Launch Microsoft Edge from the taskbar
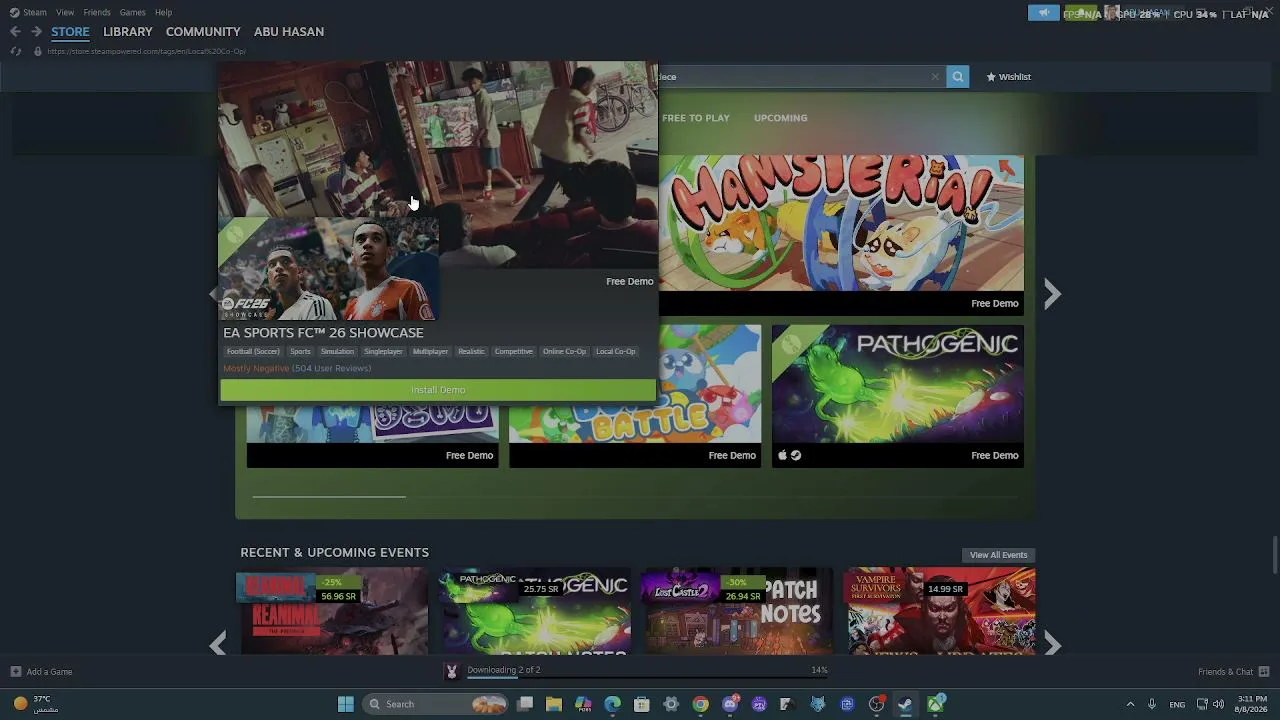 (x=613, y=704)
